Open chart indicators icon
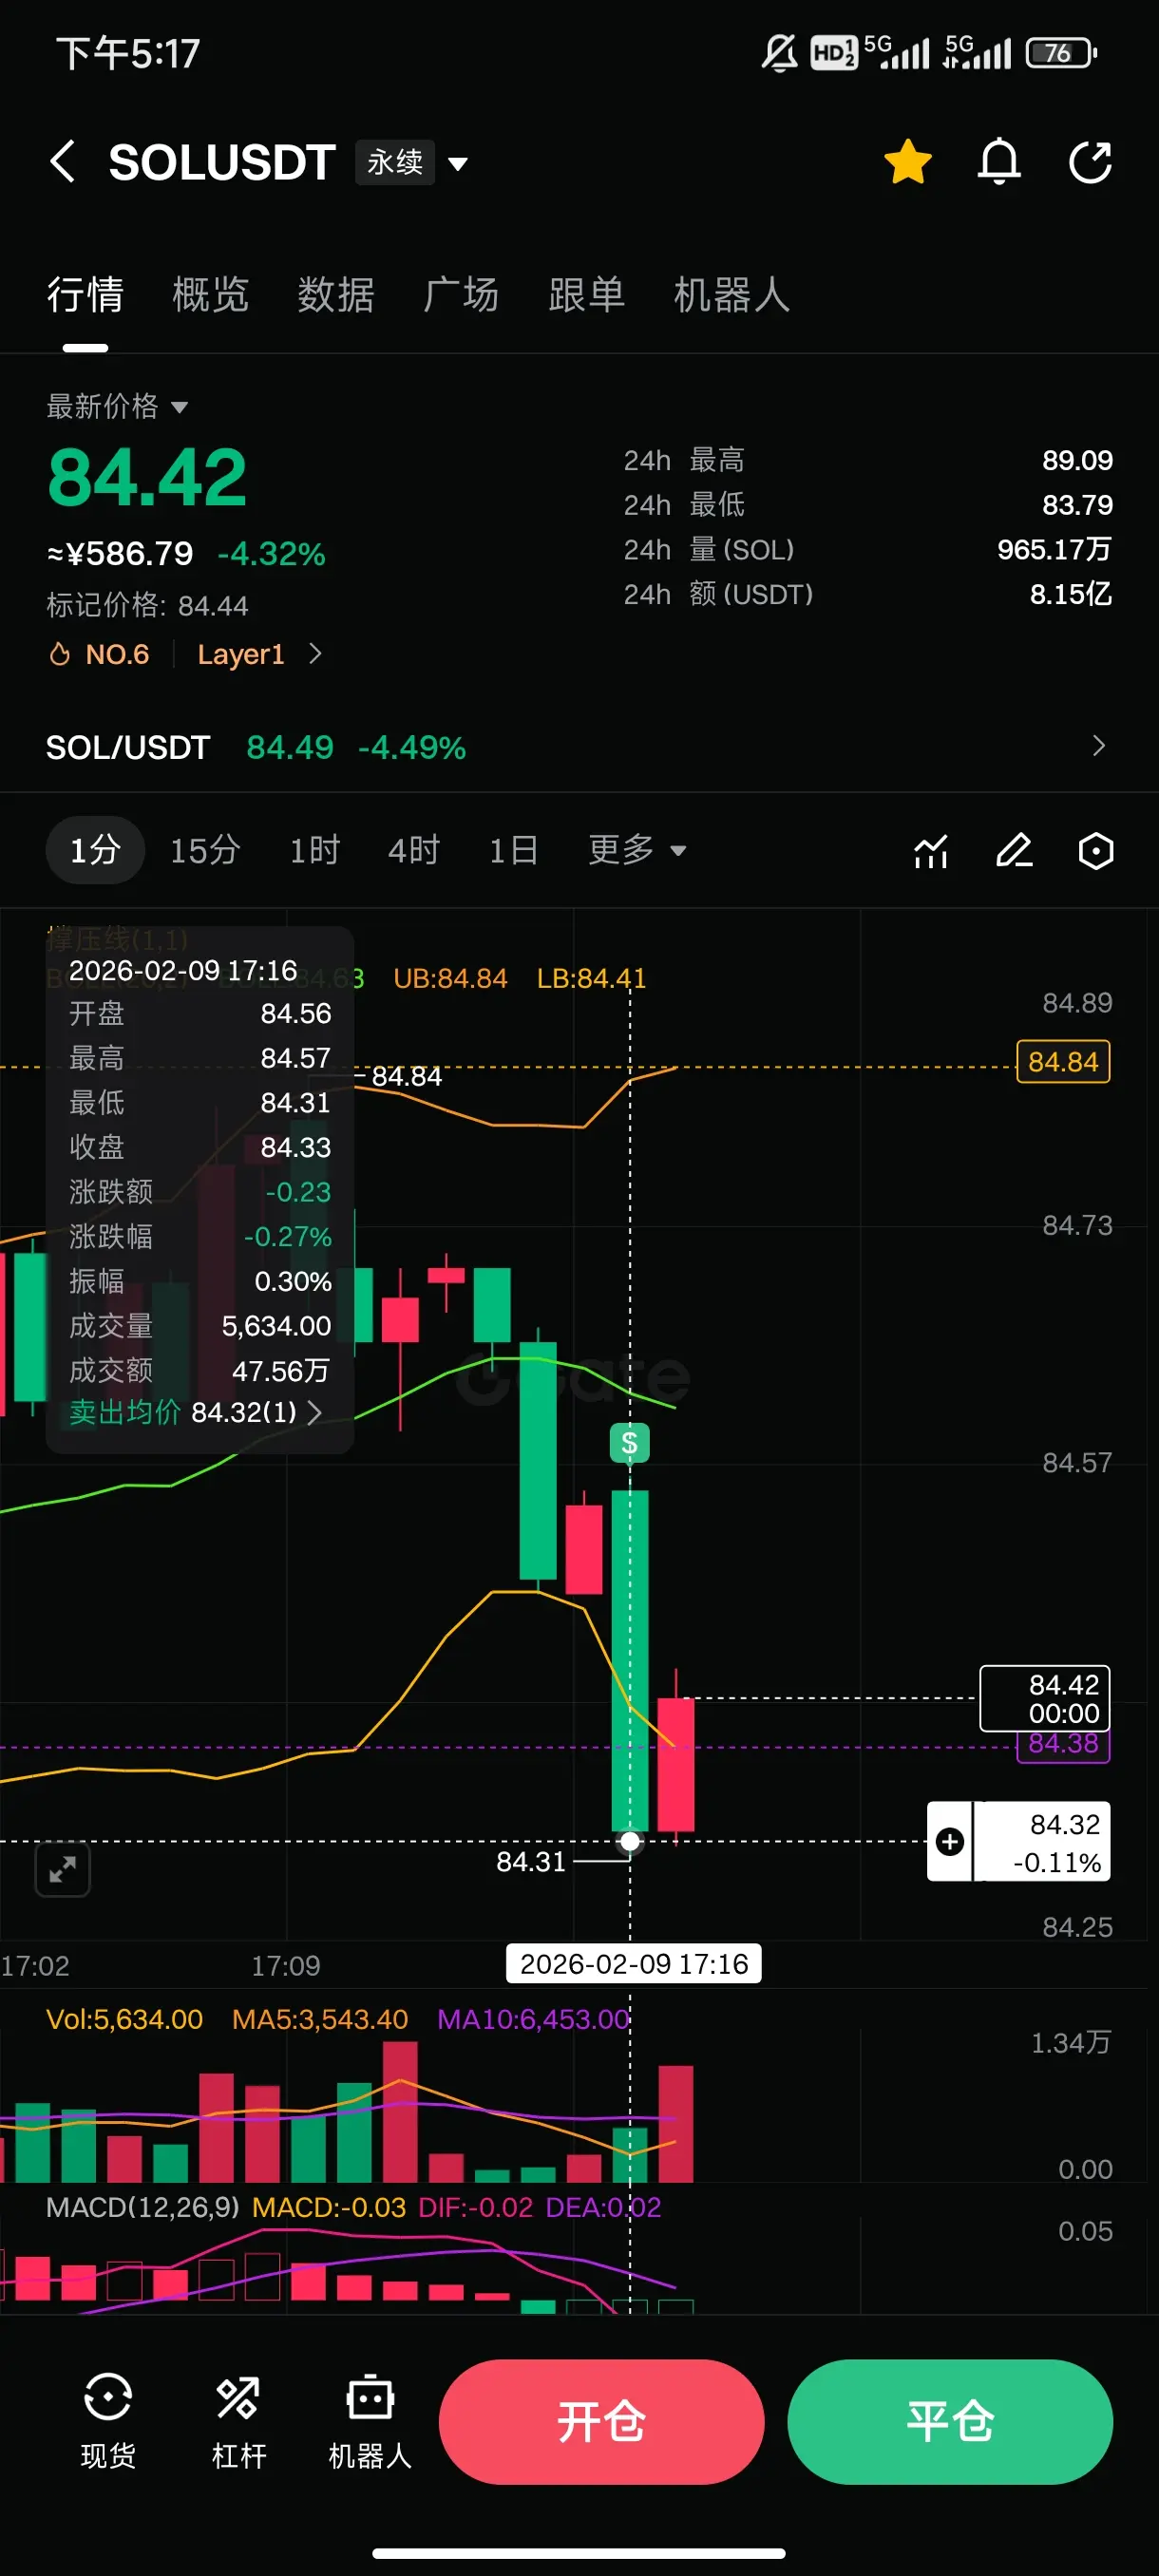This screenshot has height=2576, width=1159. (930, 851)
